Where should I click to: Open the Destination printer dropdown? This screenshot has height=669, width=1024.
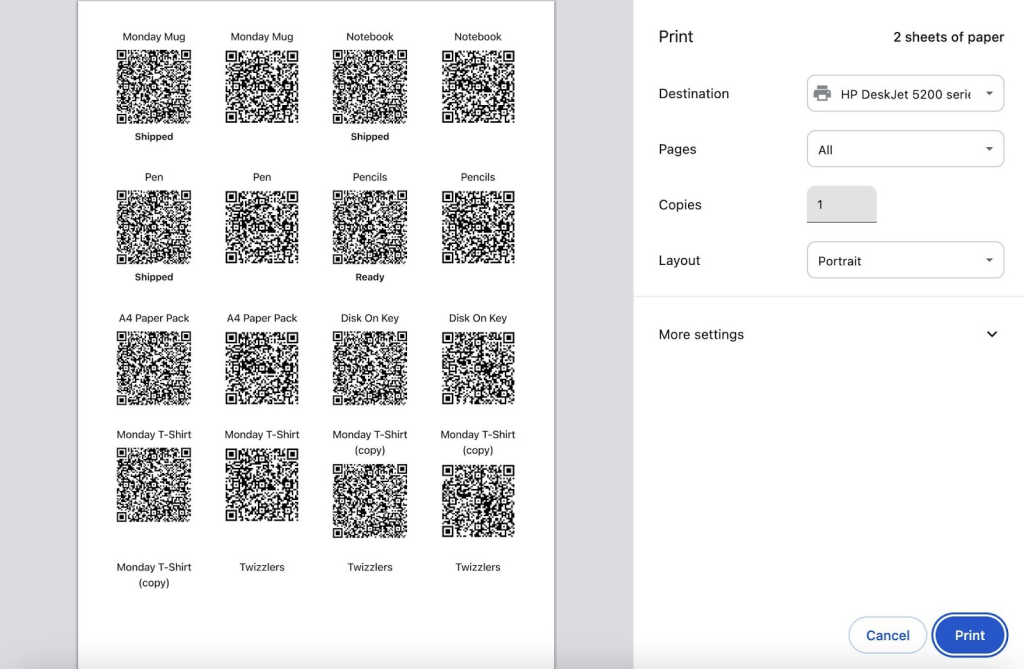tap(905, 94)
